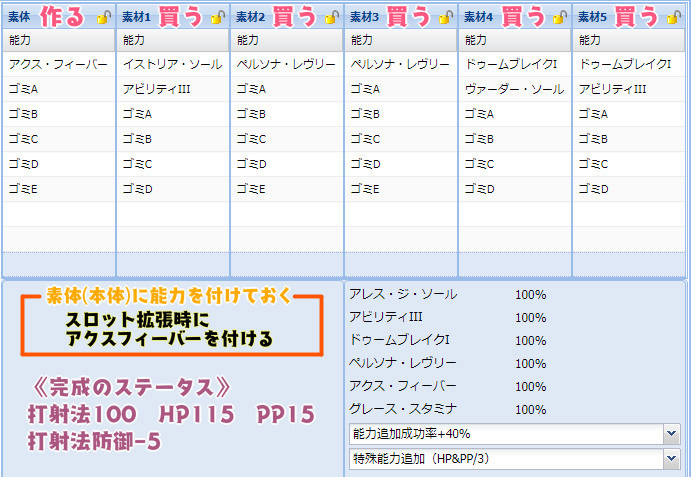Toggle the lock icon on the 素材4 panel
This screenshot has height=477, width=691.
coord(560,18)
